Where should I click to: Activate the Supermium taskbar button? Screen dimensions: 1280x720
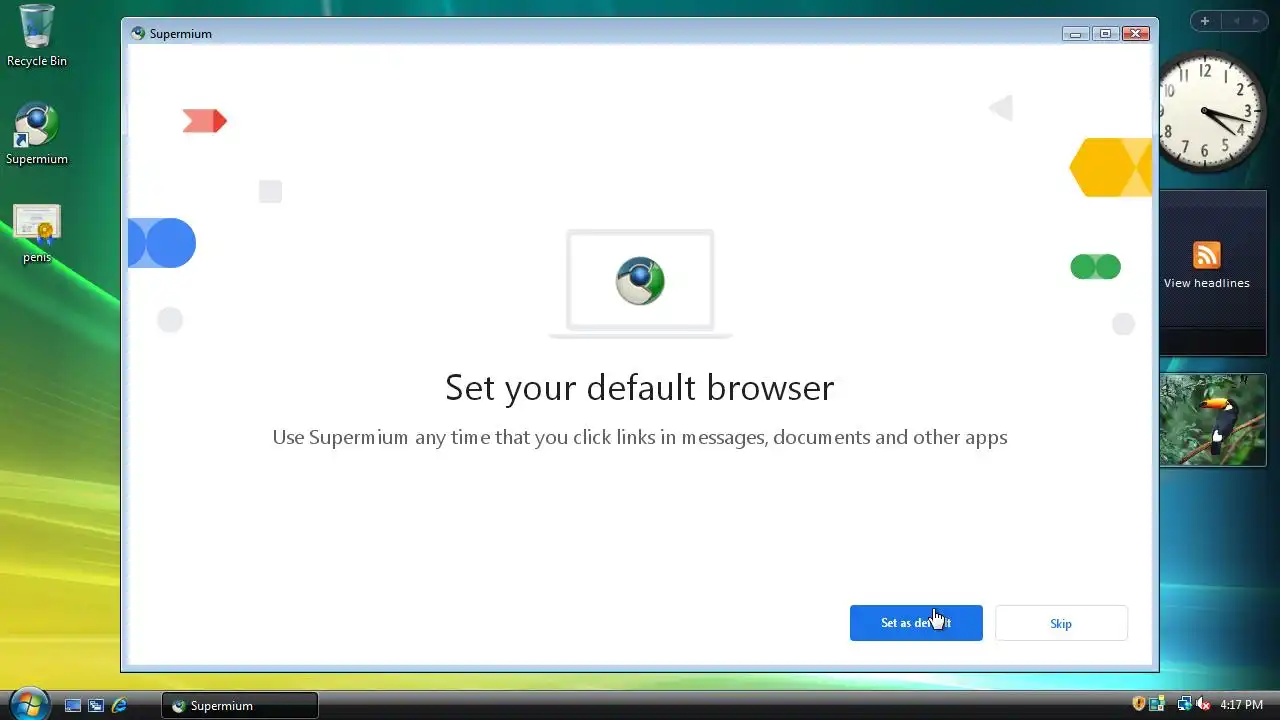[240, 705]
